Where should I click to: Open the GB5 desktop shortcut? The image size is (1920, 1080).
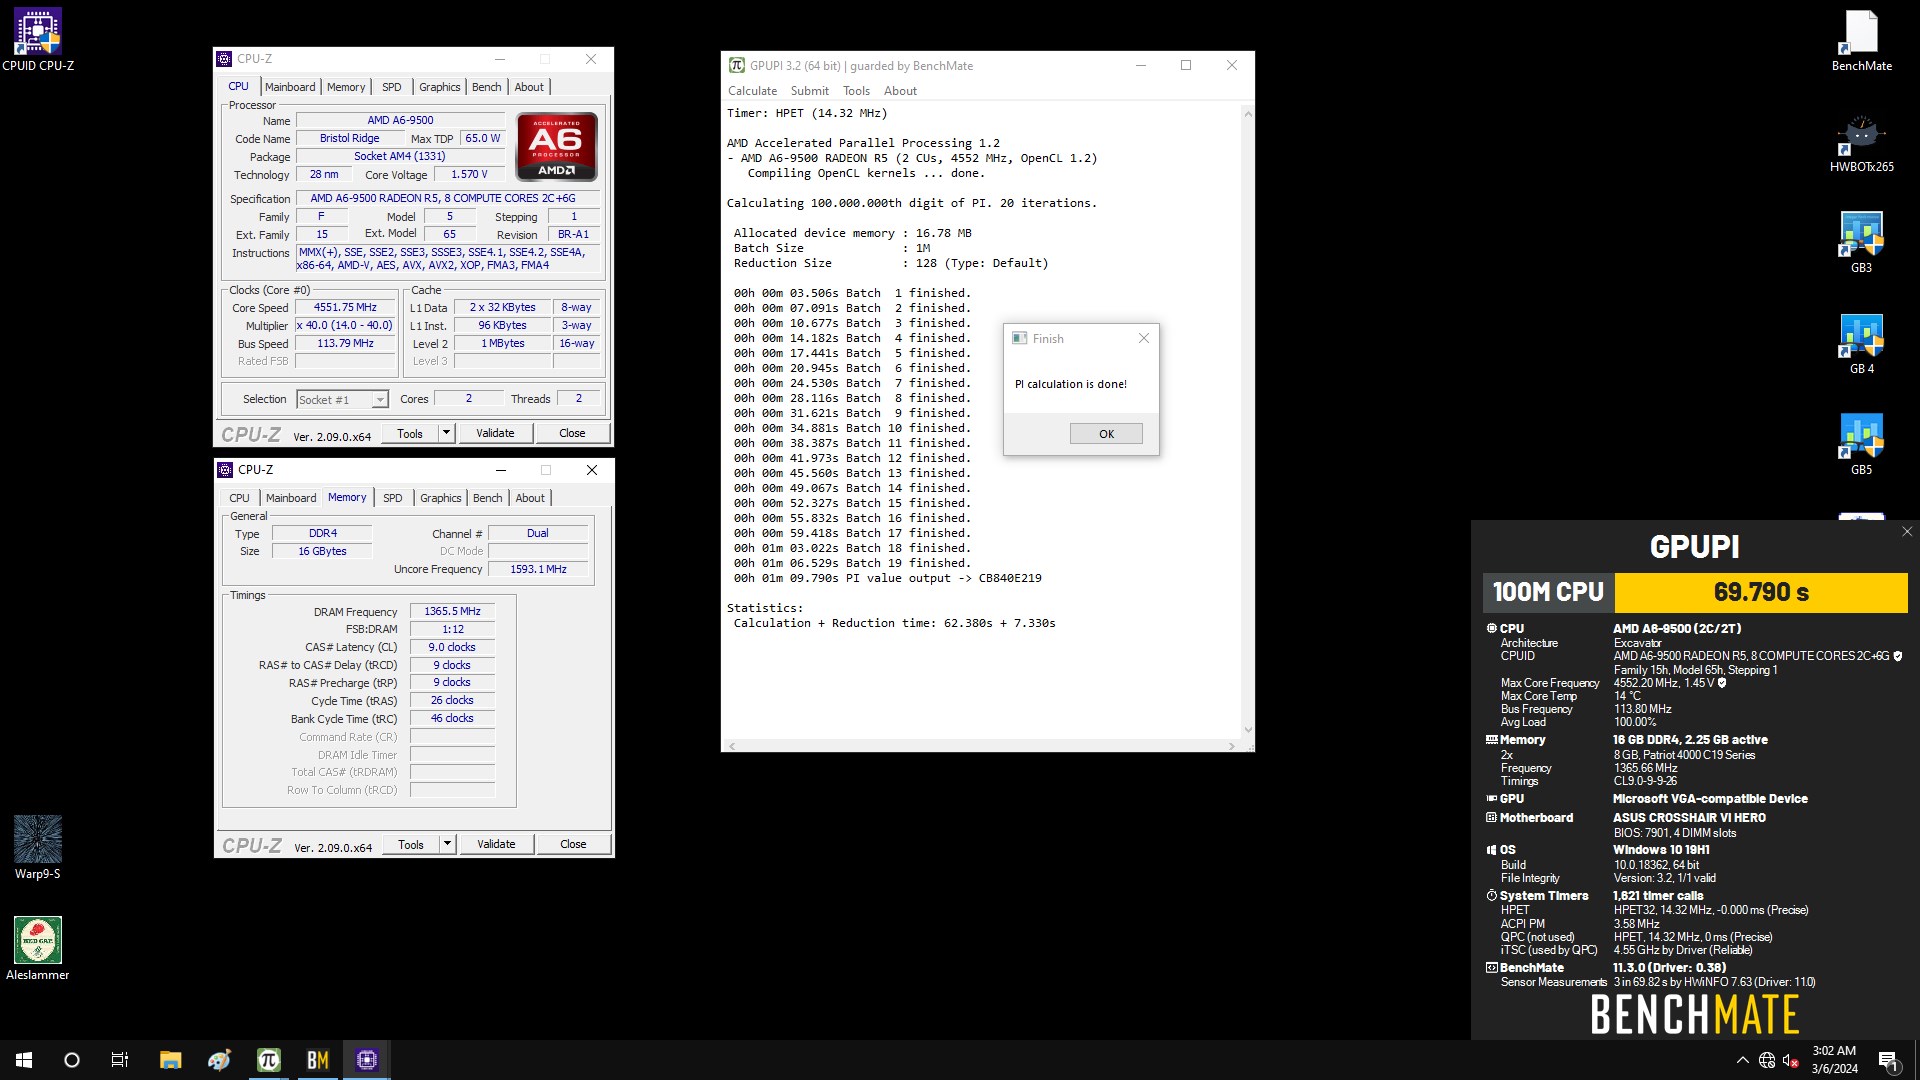(1861, 445)
